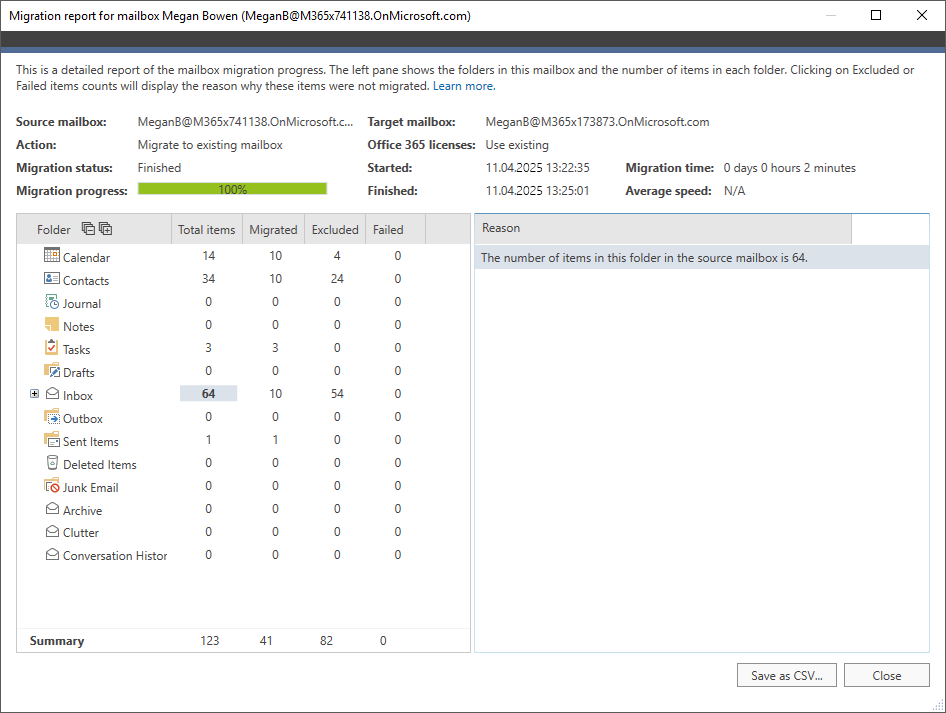Click the green migration progress bar
The image size is (946, 713).
(x=232, y=189)
